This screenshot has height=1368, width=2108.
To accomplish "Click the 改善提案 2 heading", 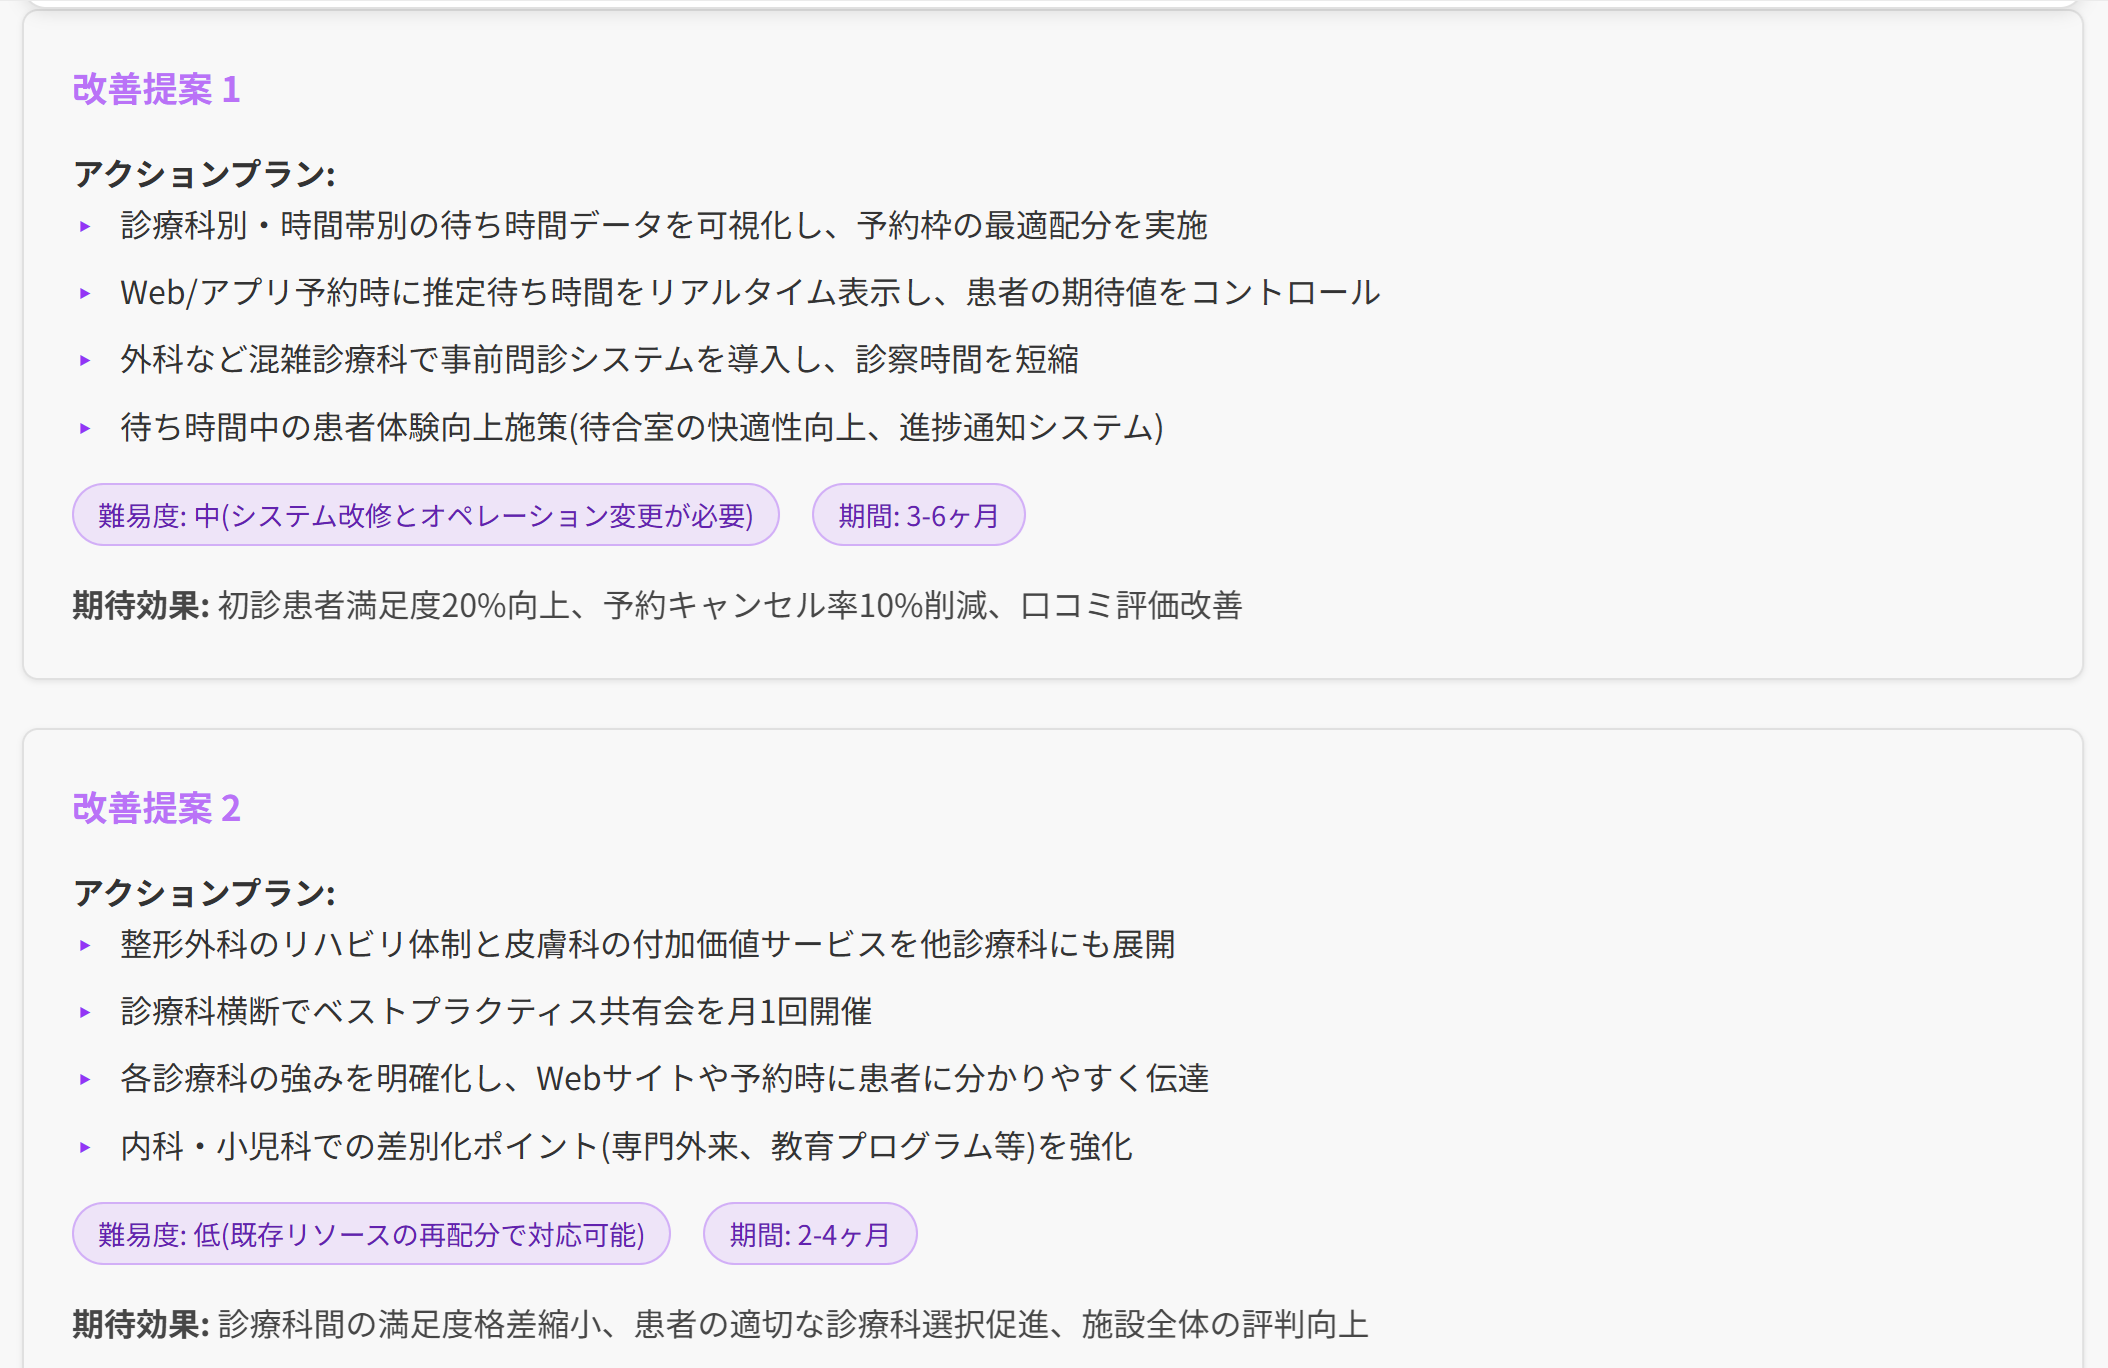I will pos(156,808).
